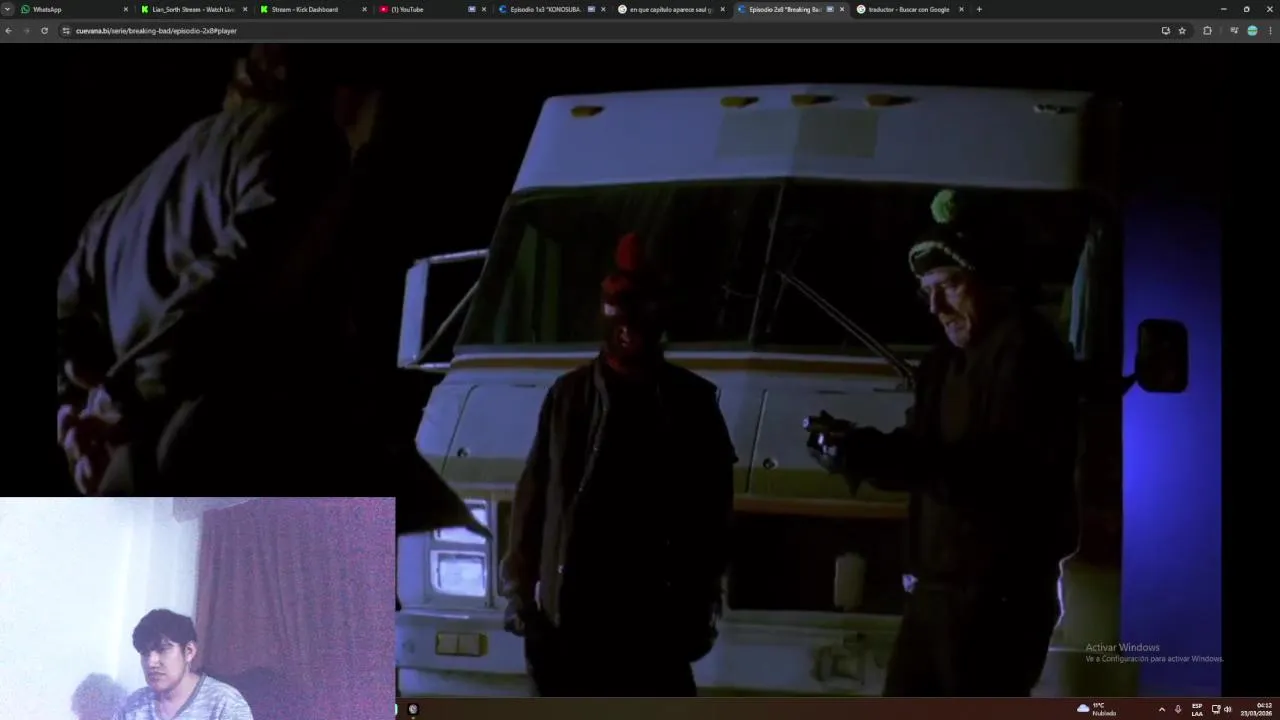1280x720 pixels.
Task: Open the browser profile avatar
Action: click(1252, 31)
